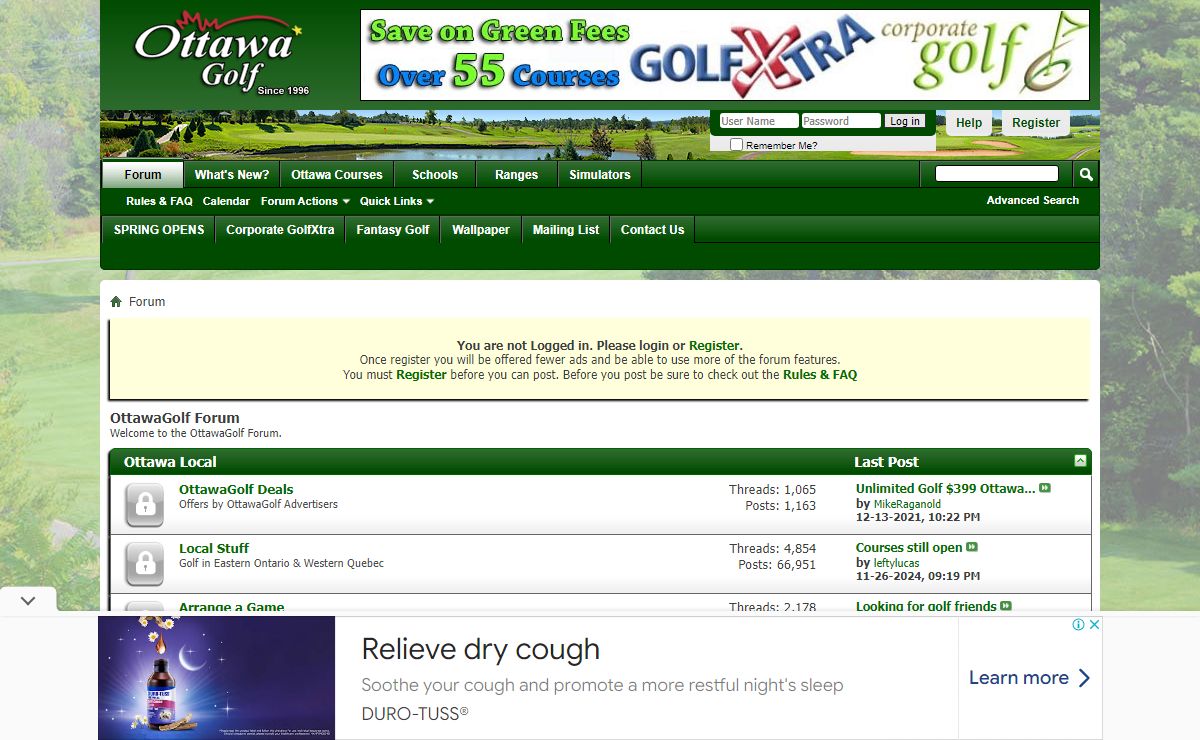
Task: Close the bottom ad with X icon
Action: point(1094,624)
